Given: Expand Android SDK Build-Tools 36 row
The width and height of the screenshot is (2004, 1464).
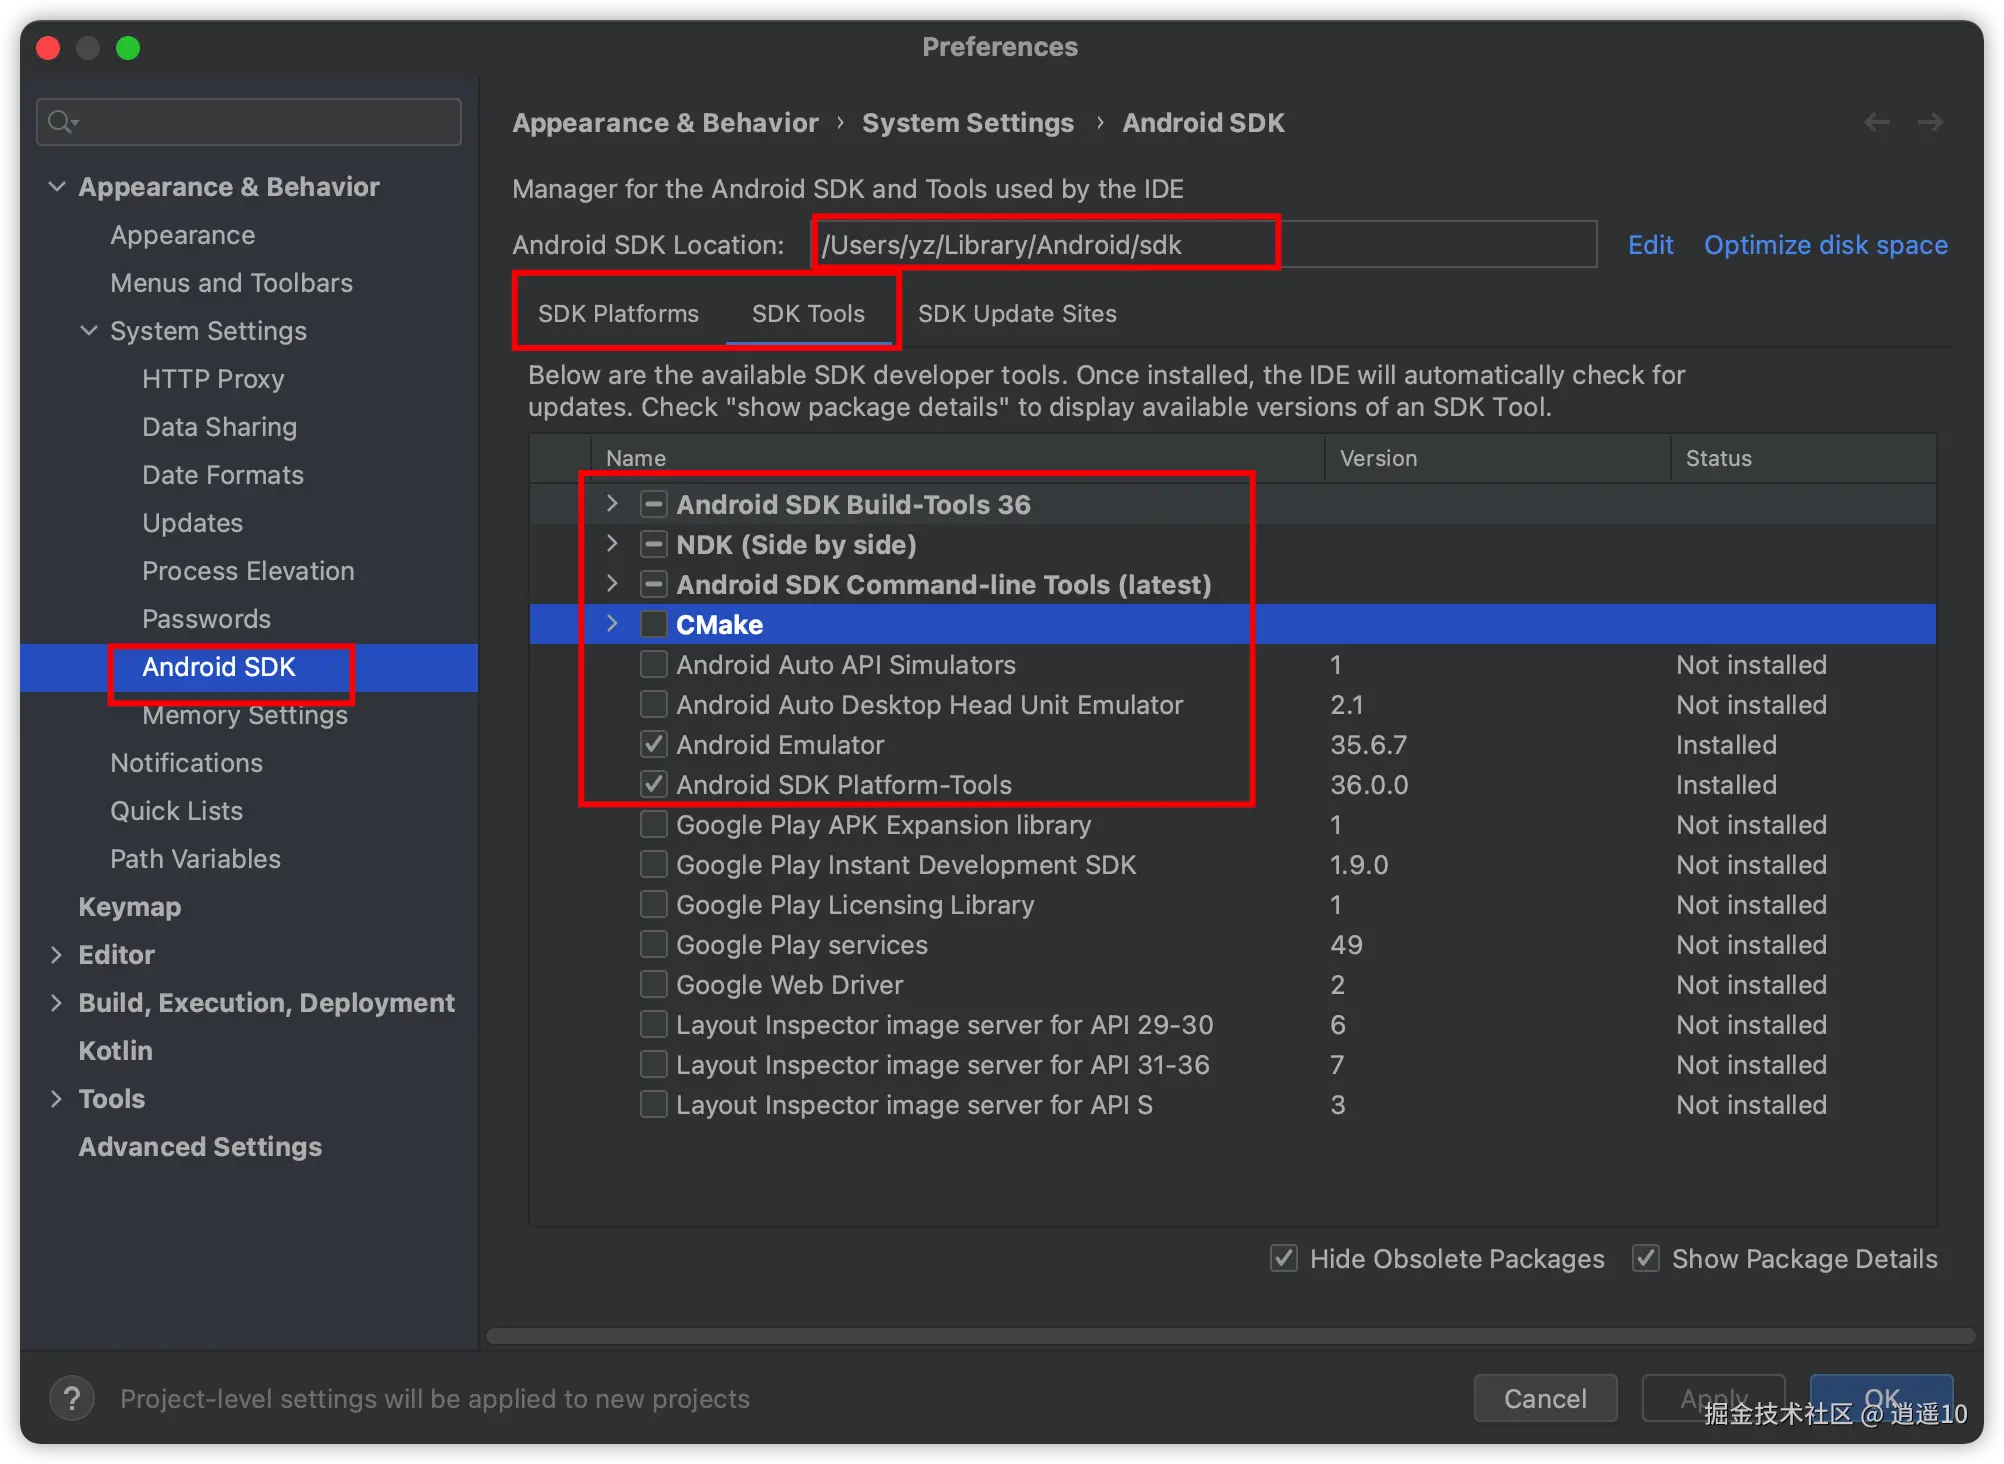Looking at the screenshot, I should pos(612,504).
